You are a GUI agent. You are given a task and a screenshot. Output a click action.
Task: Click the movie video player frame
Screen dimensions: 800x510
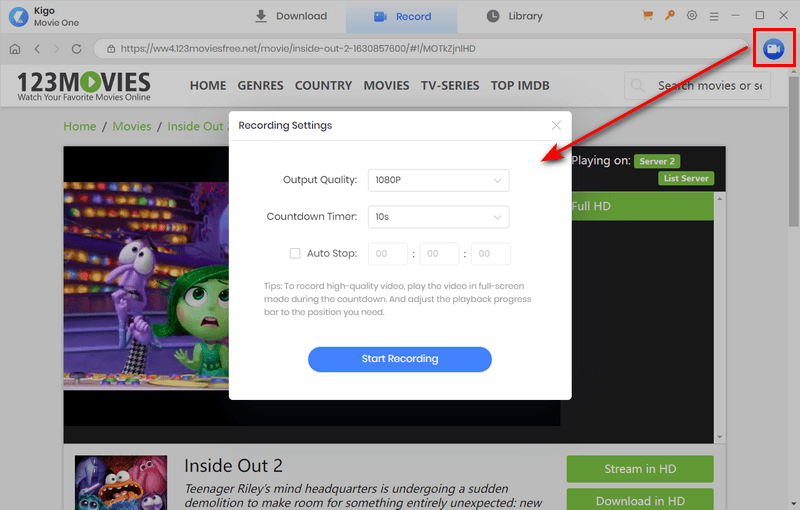coord(146,286)
